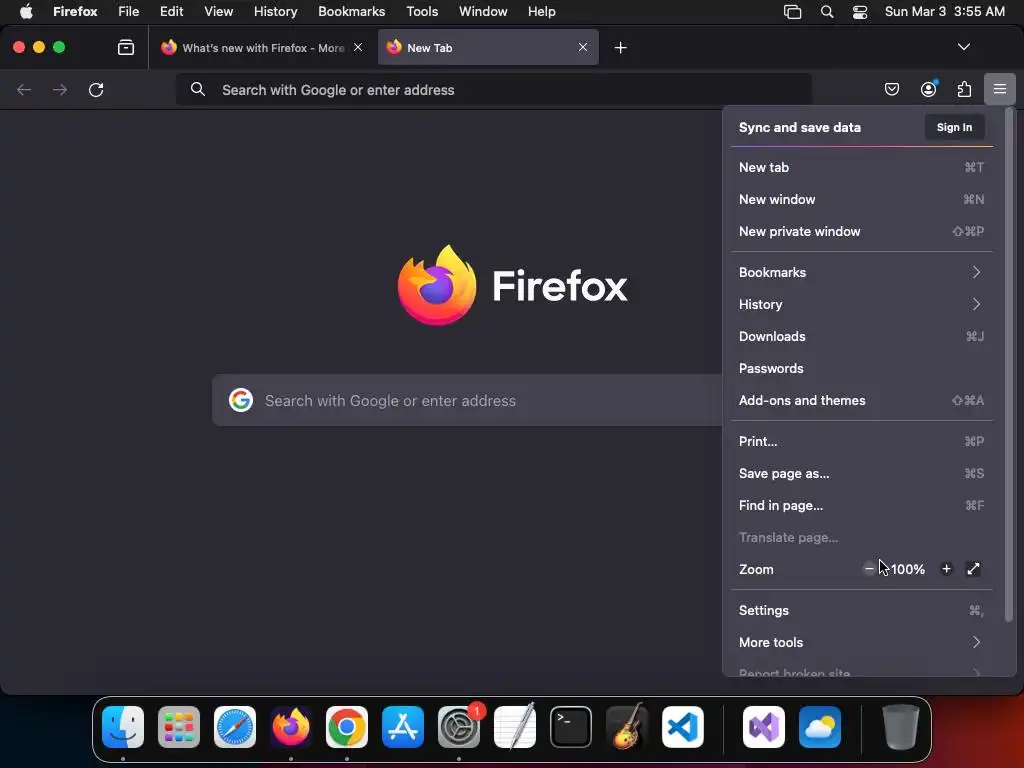Viewport: 1024px width, 768px height.
Task: Click the menu panel scrollbar
Action: click(1009, 366)
